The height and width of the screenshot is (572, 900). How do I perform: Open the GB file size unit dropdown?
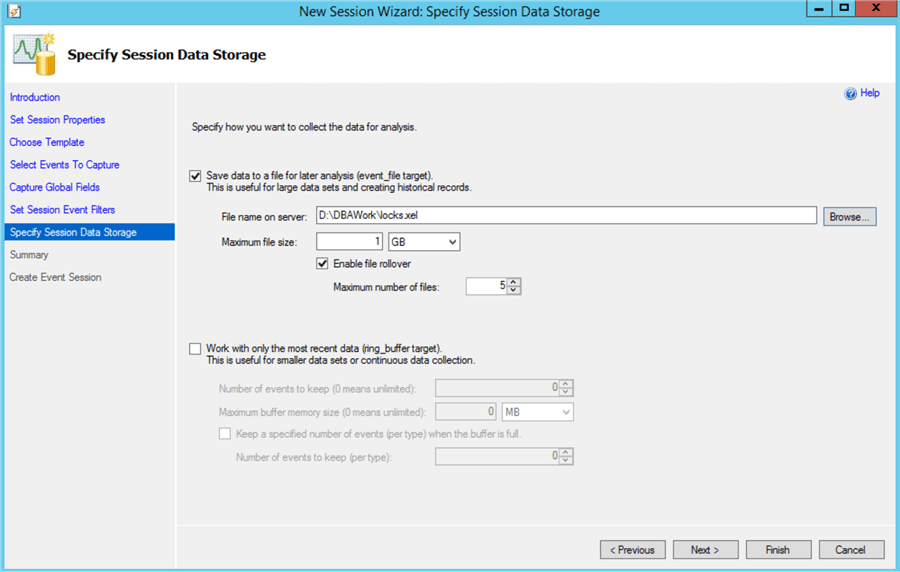pyautogui.click(x=423, y=241)
